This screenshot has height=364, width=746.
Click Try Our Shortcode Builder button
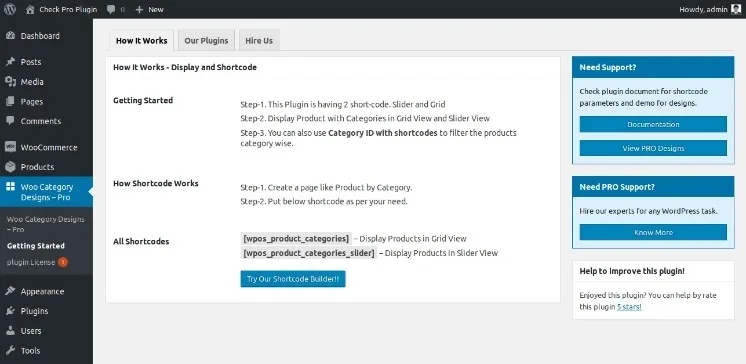(x=293, y=279)
